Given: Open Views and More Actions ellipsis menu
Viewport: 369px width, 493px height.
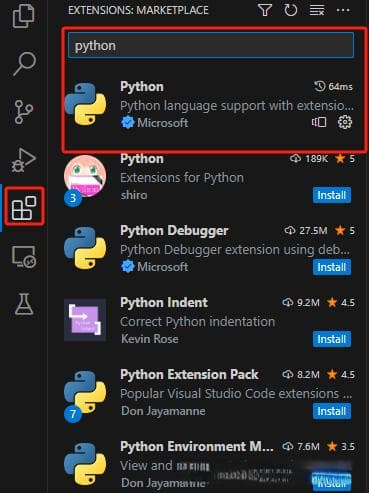Looking at the screenshot, I should 343,10.
